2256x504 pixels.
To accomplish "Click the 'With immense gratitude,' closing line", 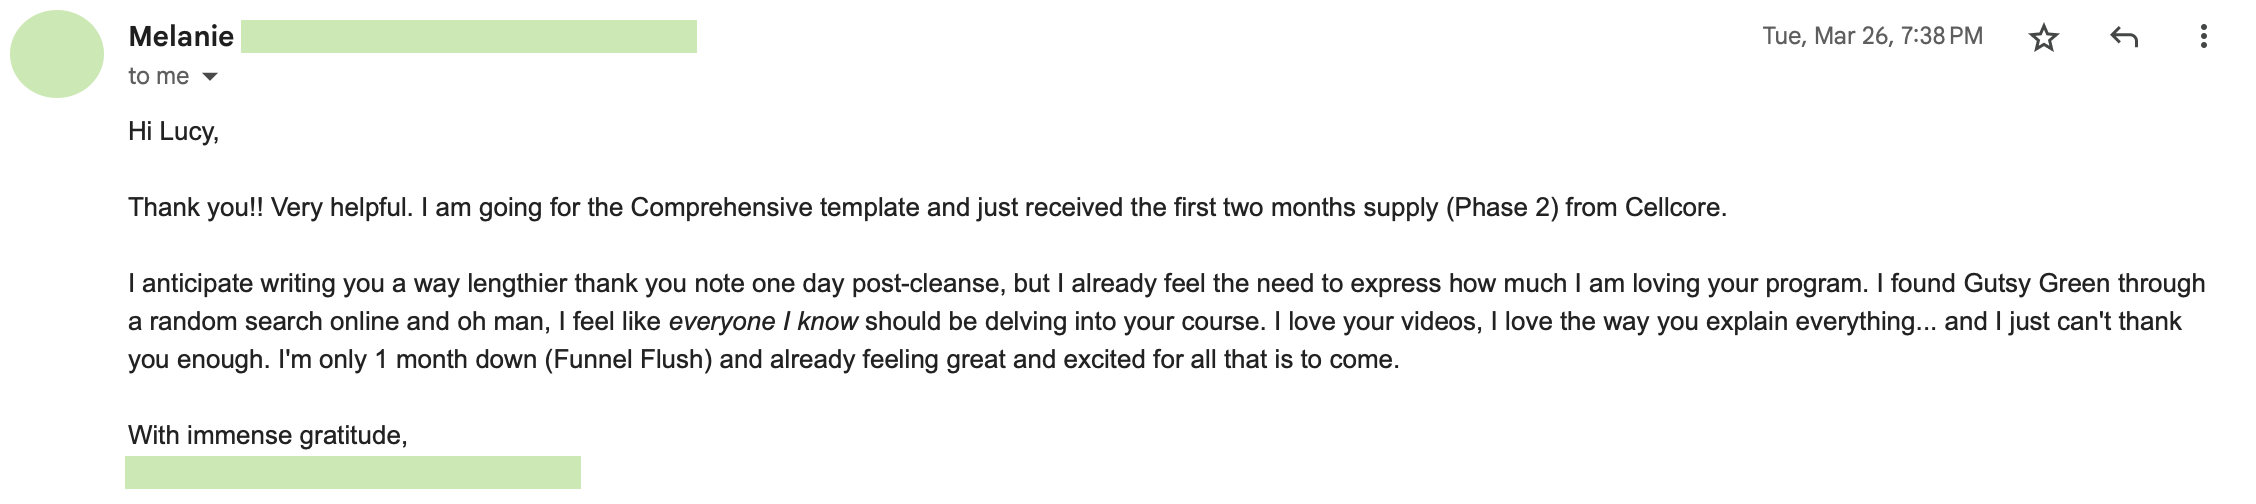I will pyautogui.click(x=267, y=435).
